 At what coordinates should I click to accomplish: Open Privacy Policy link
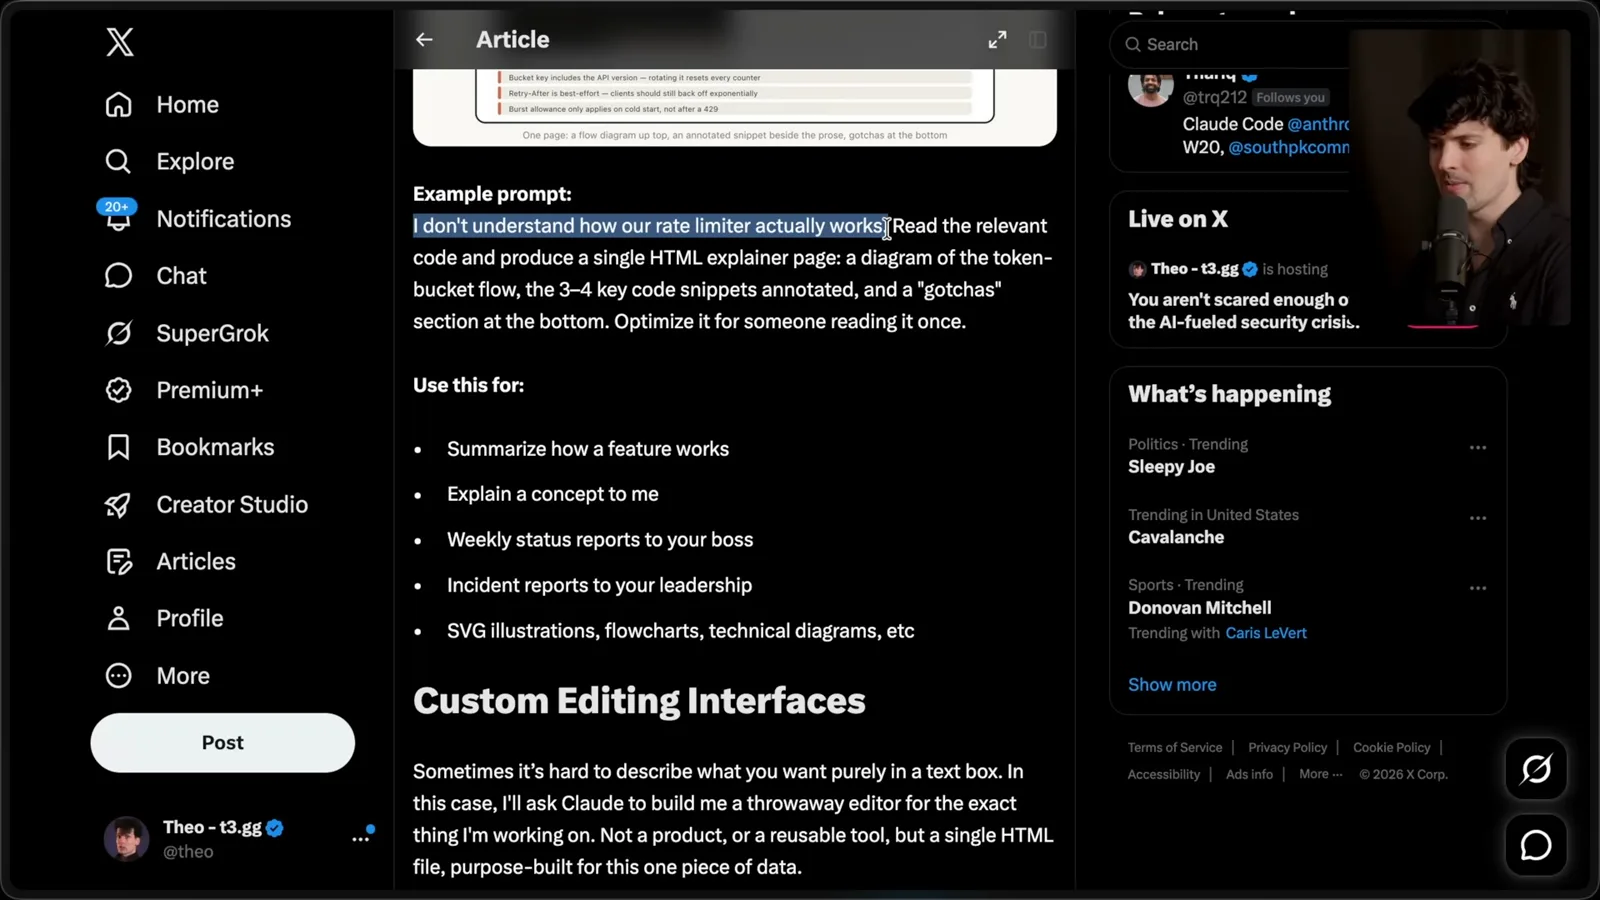(x=1287, y=748)
